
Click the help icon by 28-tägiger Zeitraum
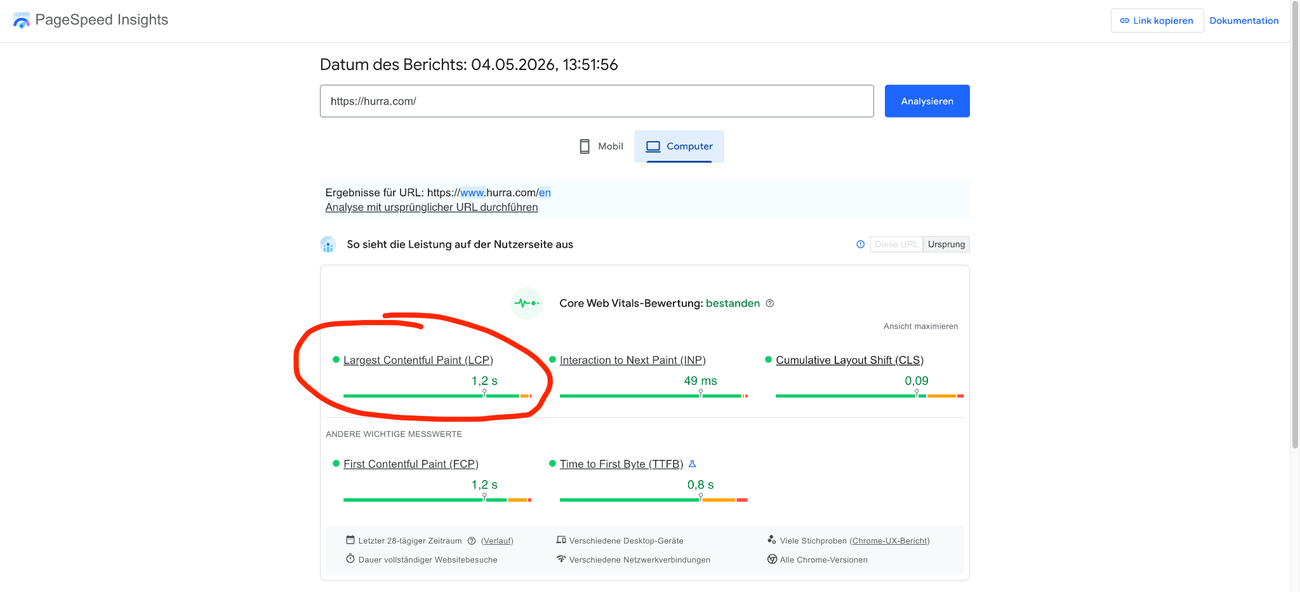tap(472, 541)
